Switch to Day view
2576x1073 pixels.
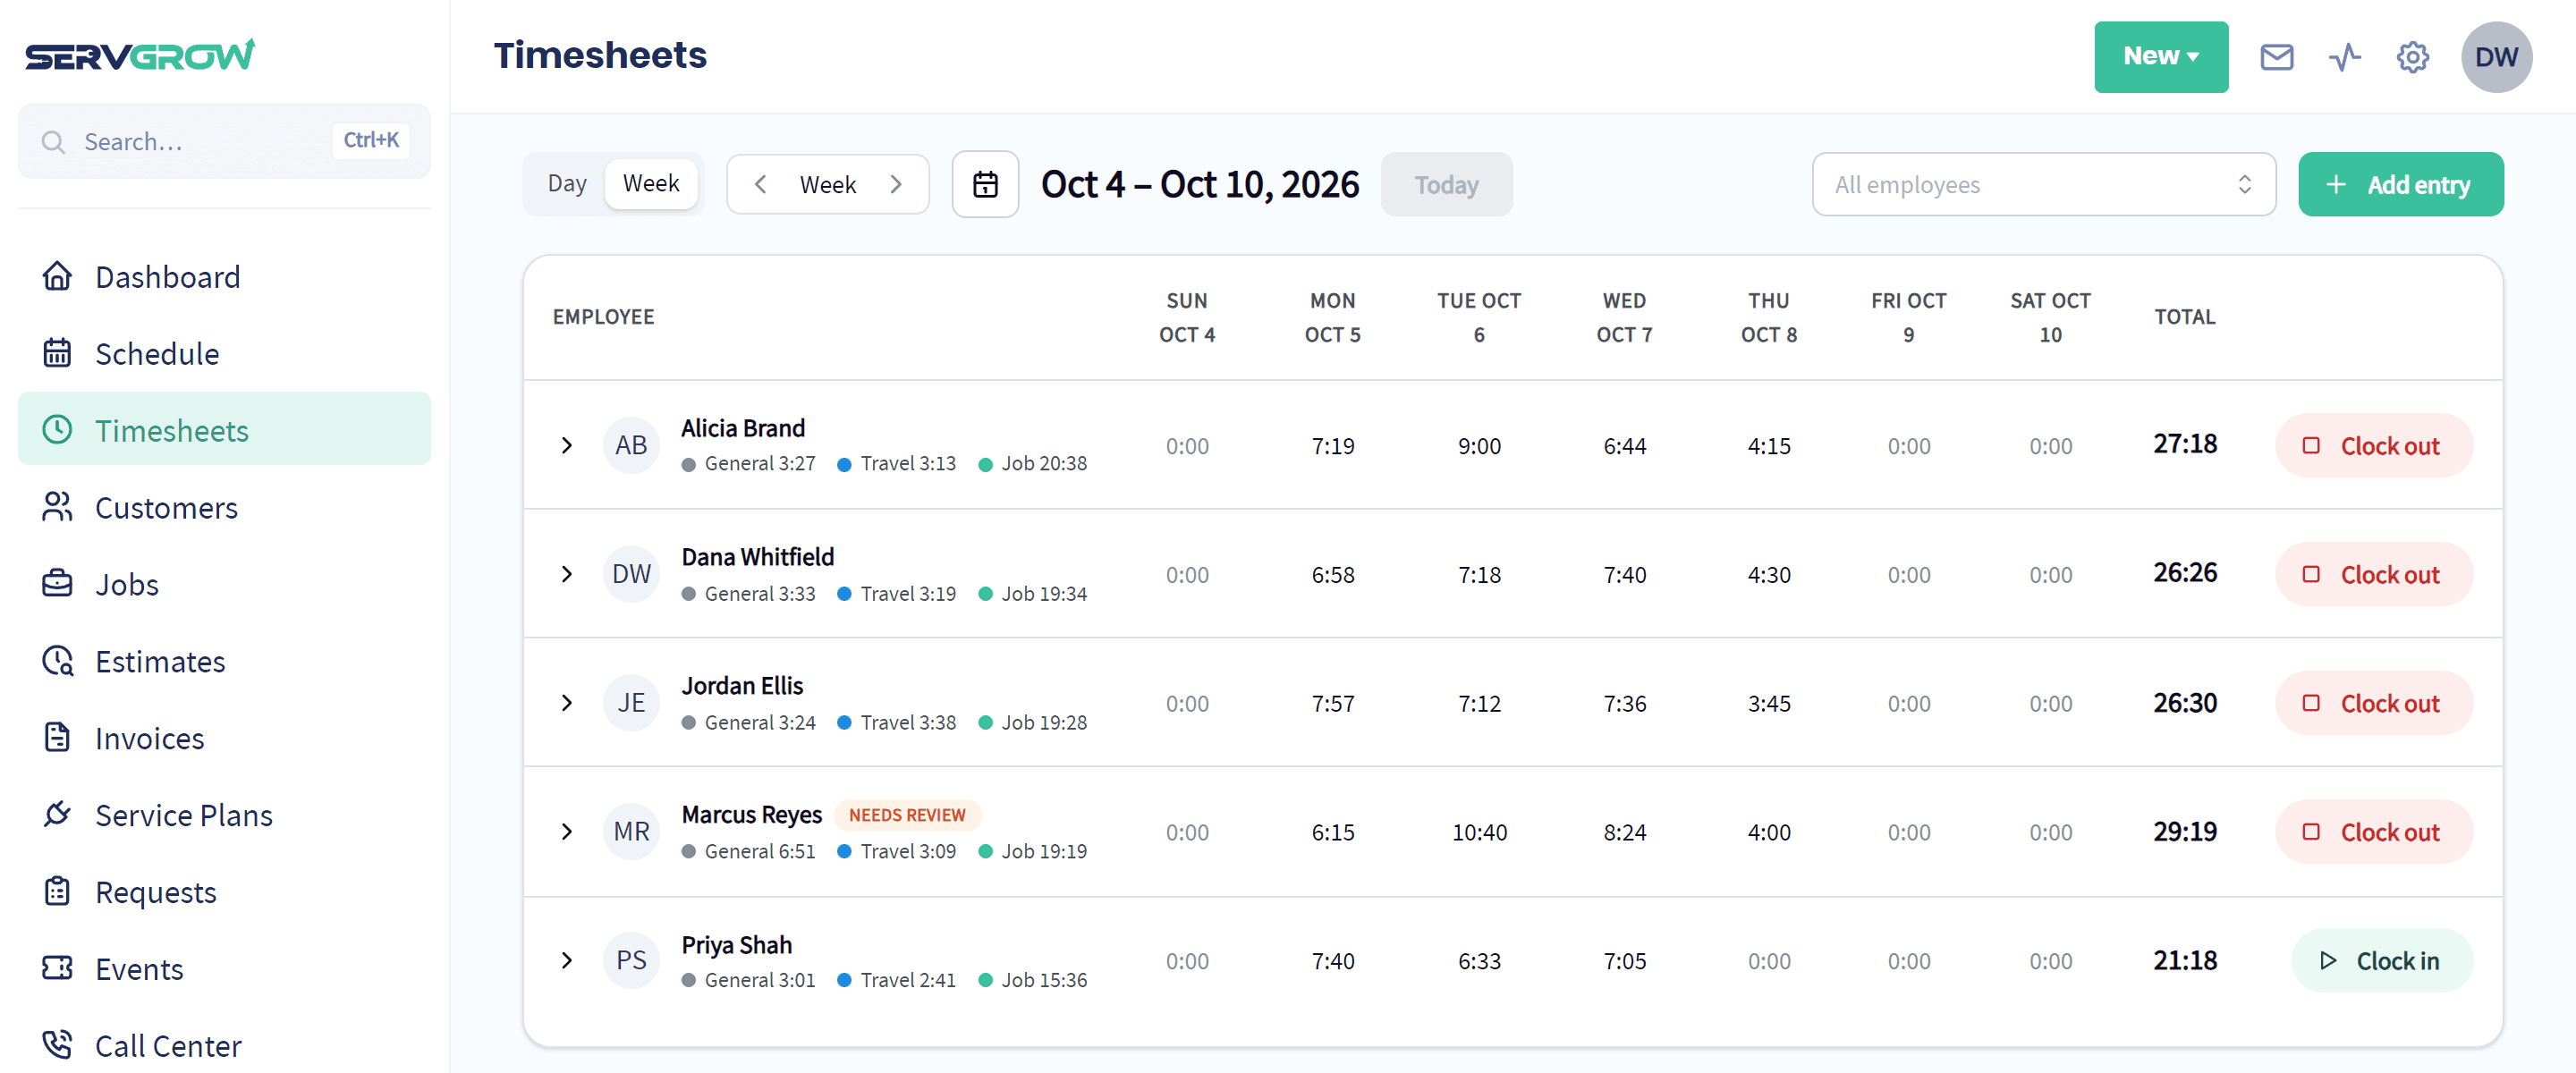pyautogui.click(x=567, y=184)
